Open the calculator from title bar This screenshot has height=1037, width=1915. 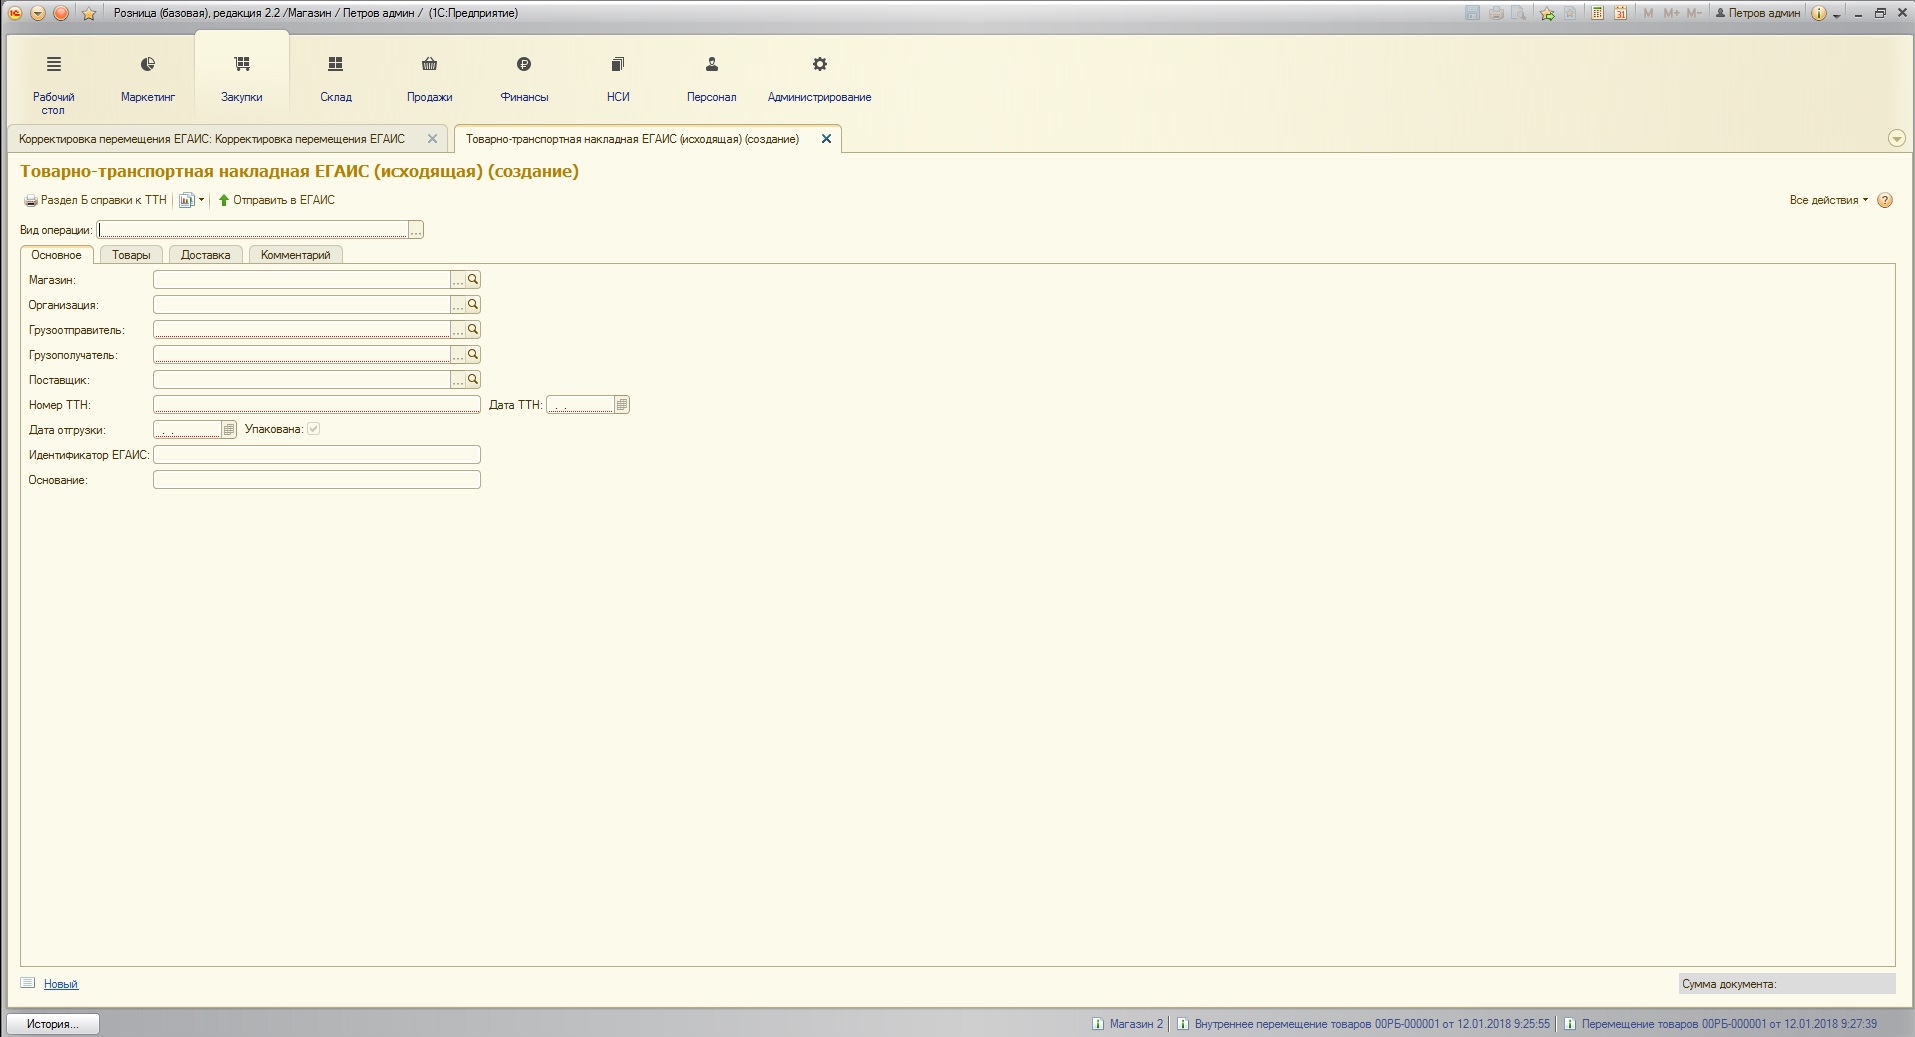point(1597,13)
